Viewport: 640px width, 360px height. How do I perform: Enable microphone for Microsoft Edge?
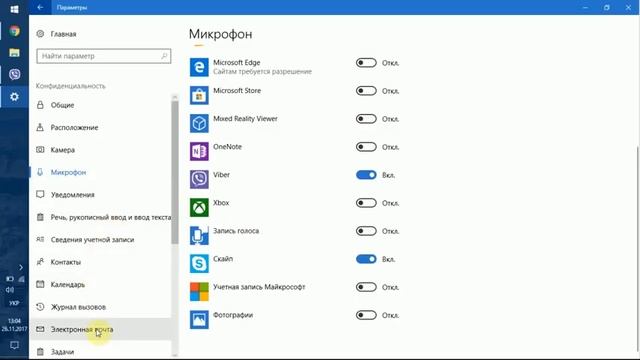[366, 63]
